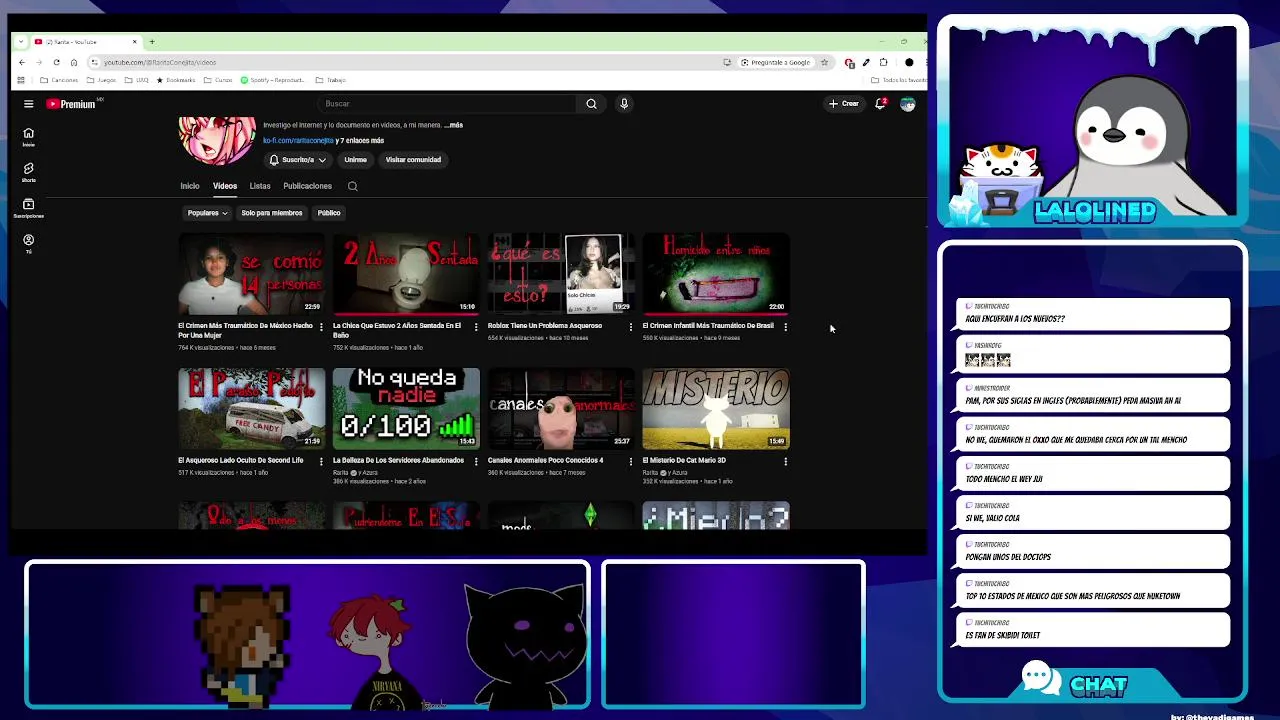Expand the Suscrito/a notification dropdown
Viewport: 1280px width, 720px height.
297,160
